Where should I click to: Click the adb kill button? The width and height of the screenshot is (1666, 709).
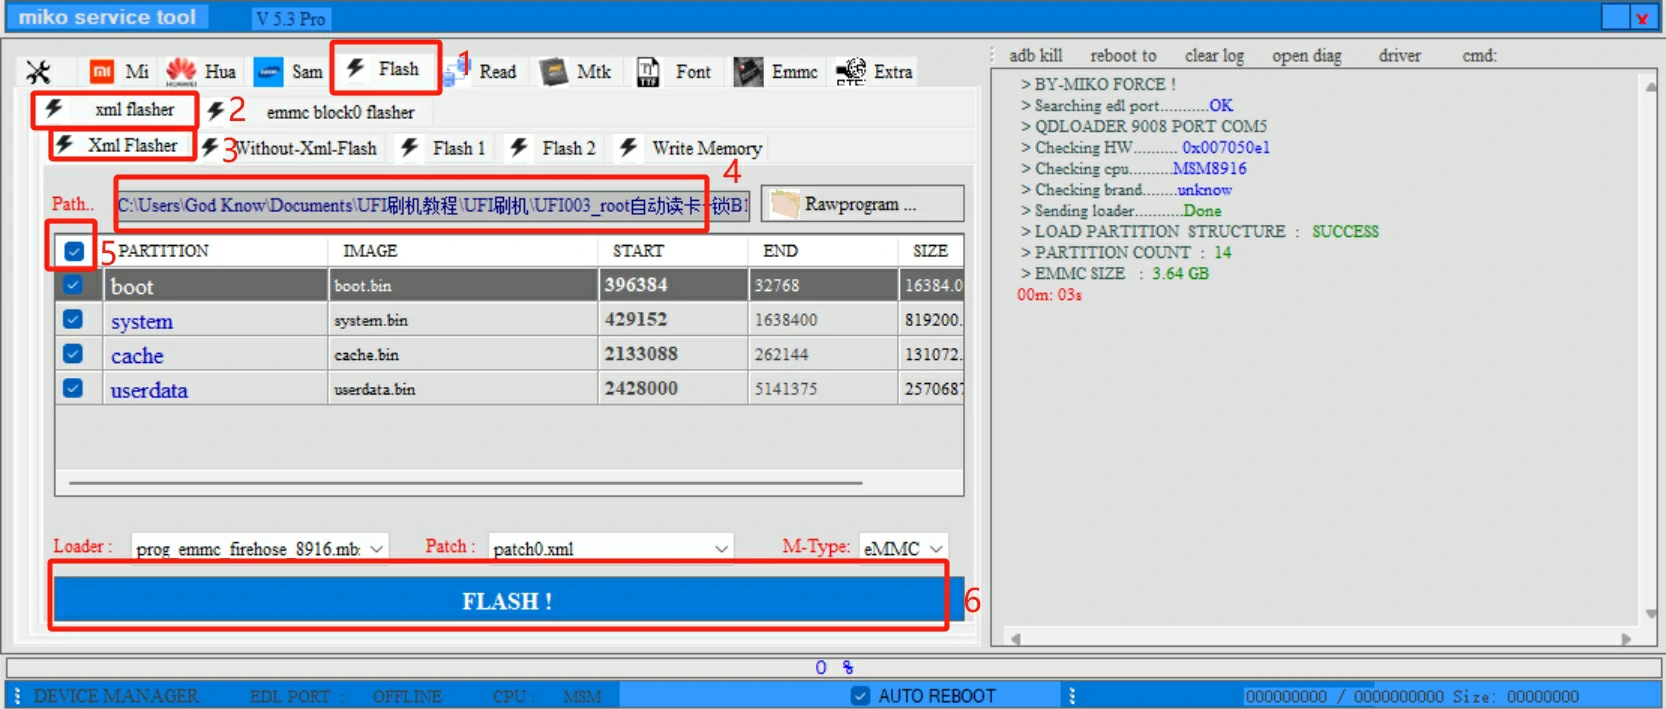tap(1036, 56)
